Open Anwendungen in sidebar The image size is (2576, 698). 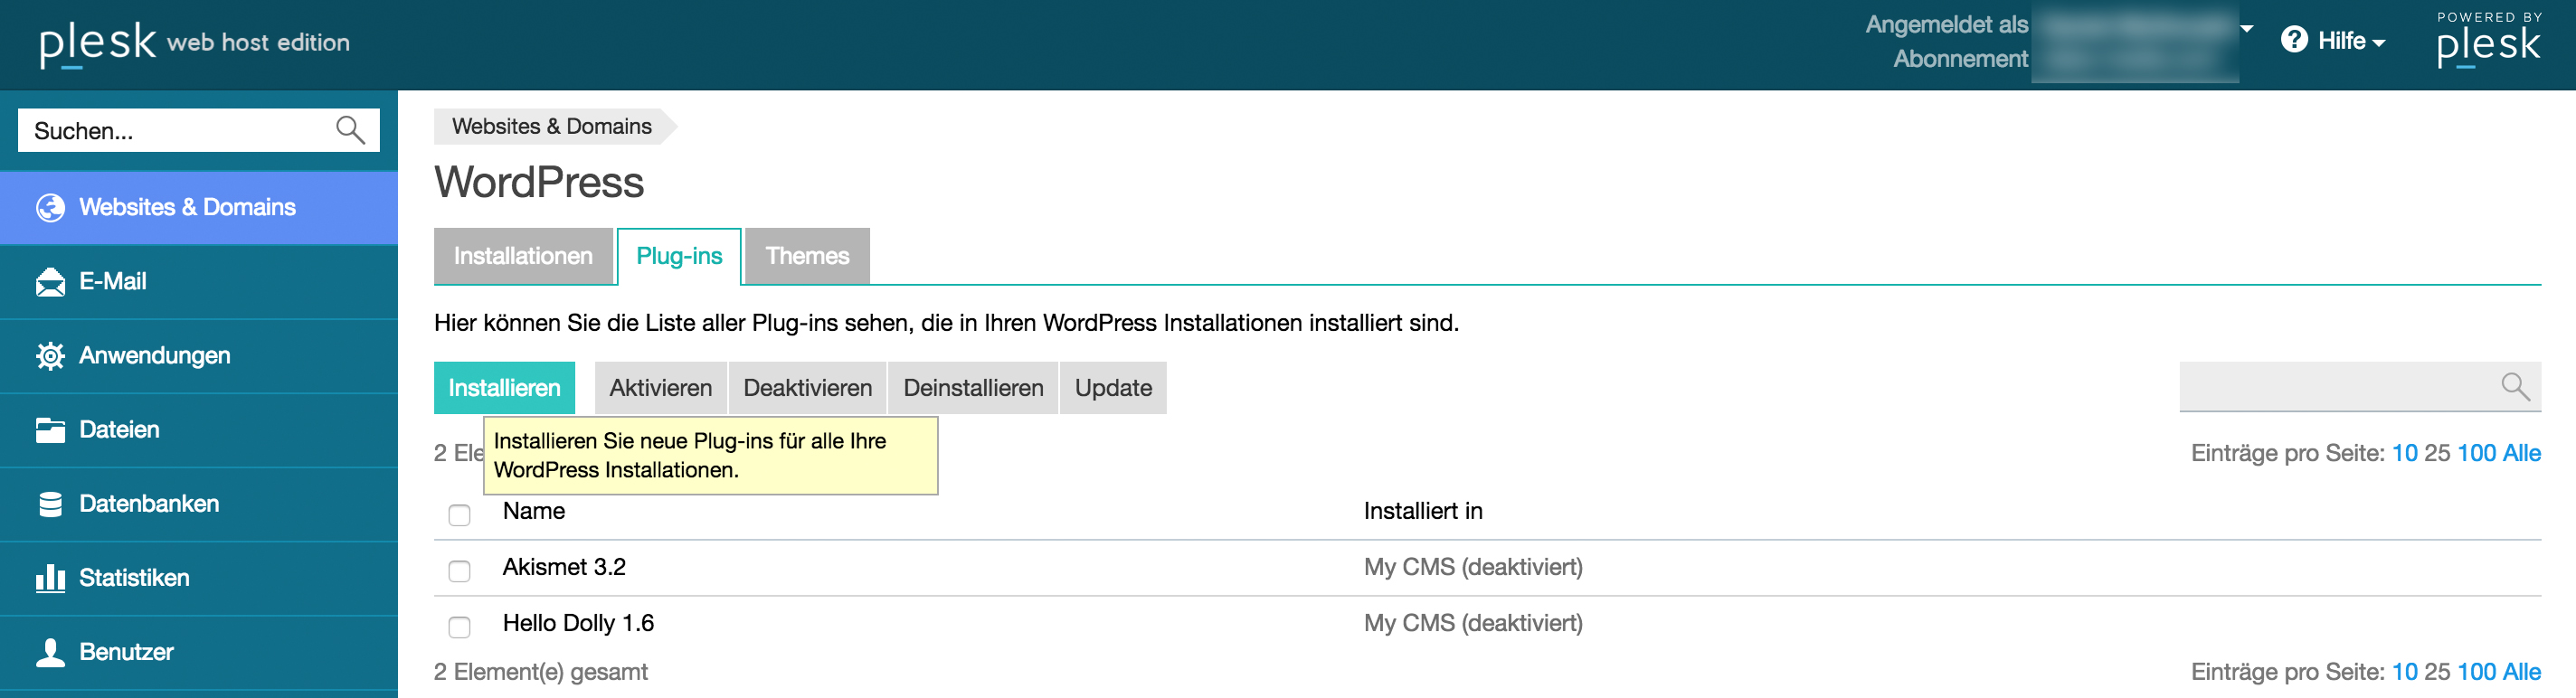tap(199, 356)
